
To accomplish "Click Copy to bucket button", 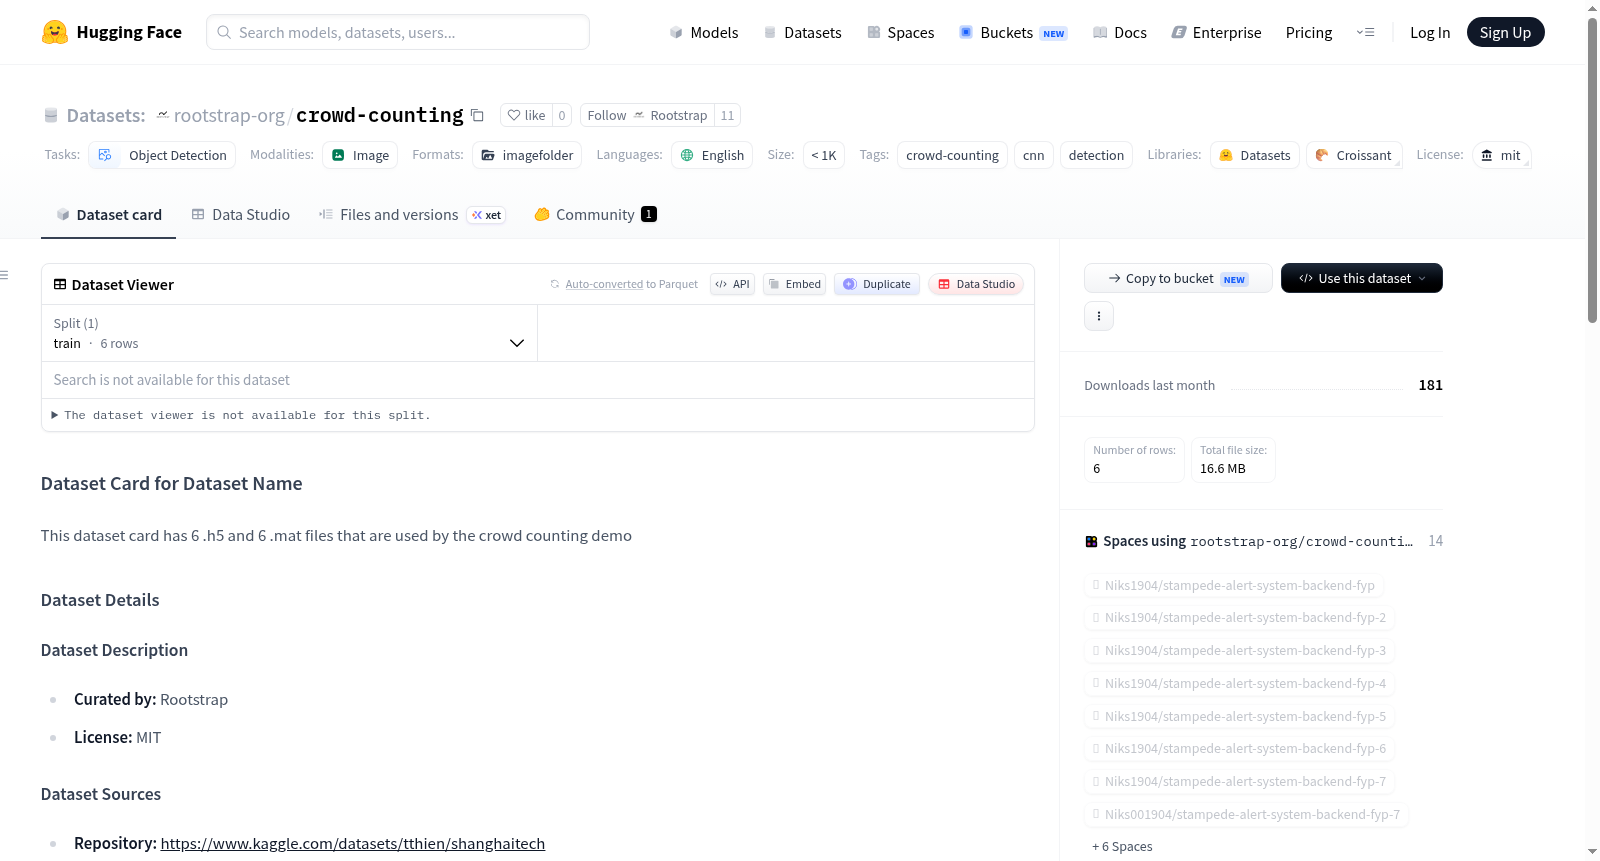I will tap(1178, 278).
